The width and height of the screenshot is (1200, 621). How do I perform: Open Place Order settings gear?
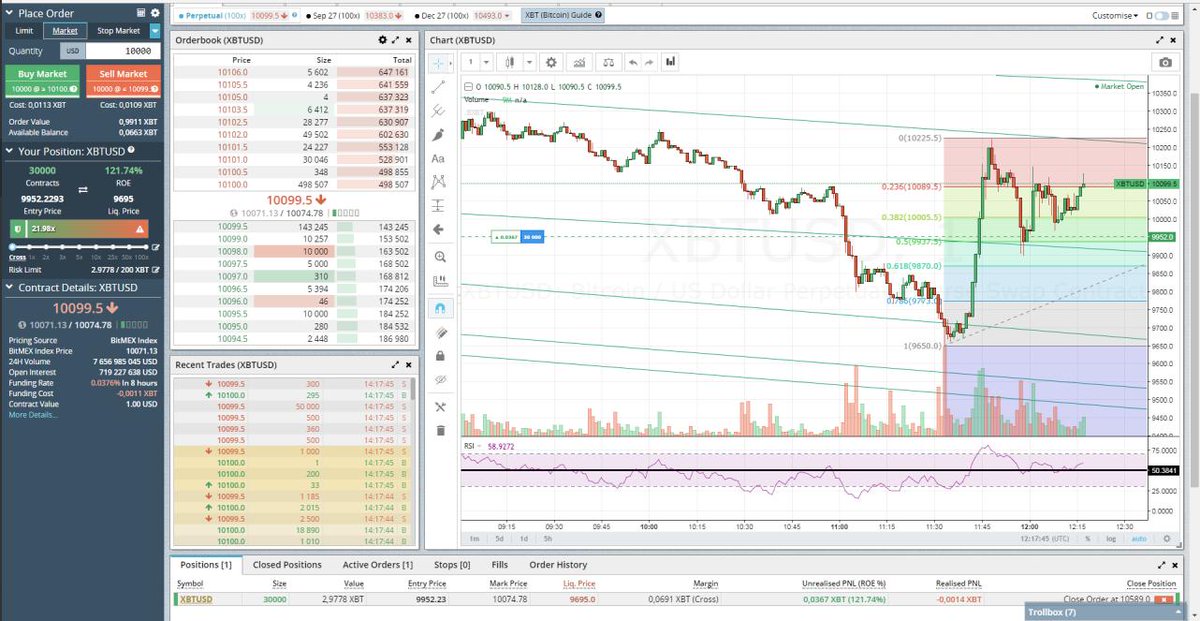pos(154,13)
